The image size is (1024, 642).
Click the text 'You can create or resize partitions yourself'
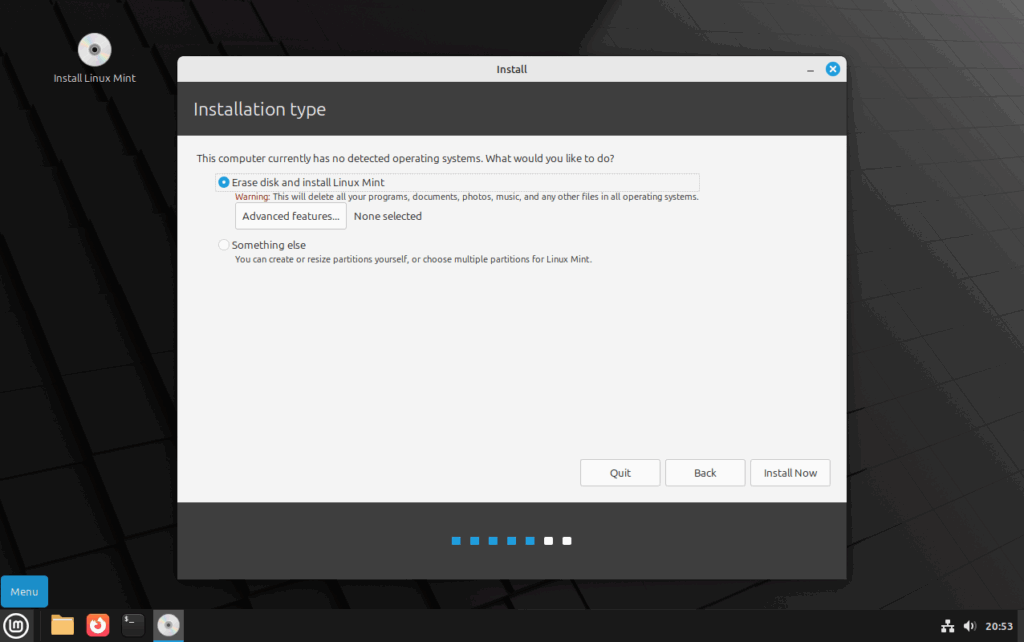coord(321,259)
